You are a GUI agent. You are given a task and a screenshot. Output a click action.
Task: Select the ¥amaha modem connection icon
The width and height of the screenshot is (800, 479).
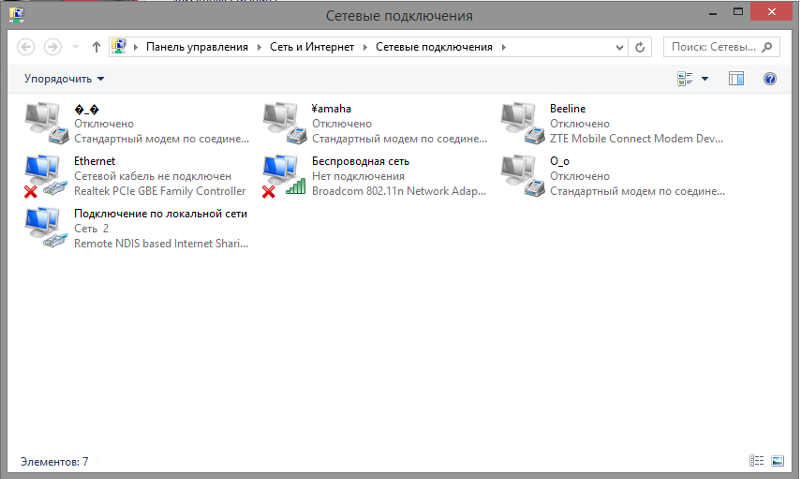(x=285, y=123)
